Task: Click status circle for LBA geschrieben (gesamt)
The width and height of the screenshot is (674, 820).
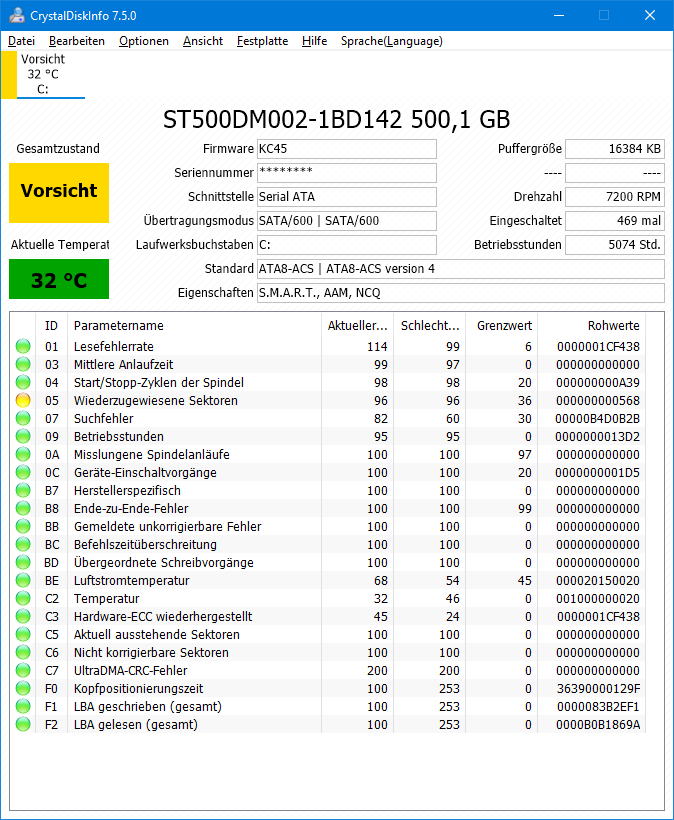Action: 23,707
